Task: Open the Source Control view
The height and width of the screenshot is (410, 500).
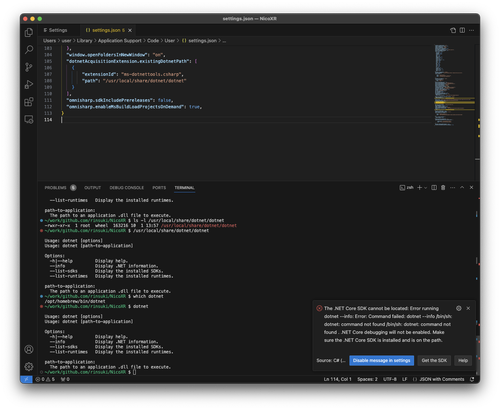Action: (x=29, y=67)
